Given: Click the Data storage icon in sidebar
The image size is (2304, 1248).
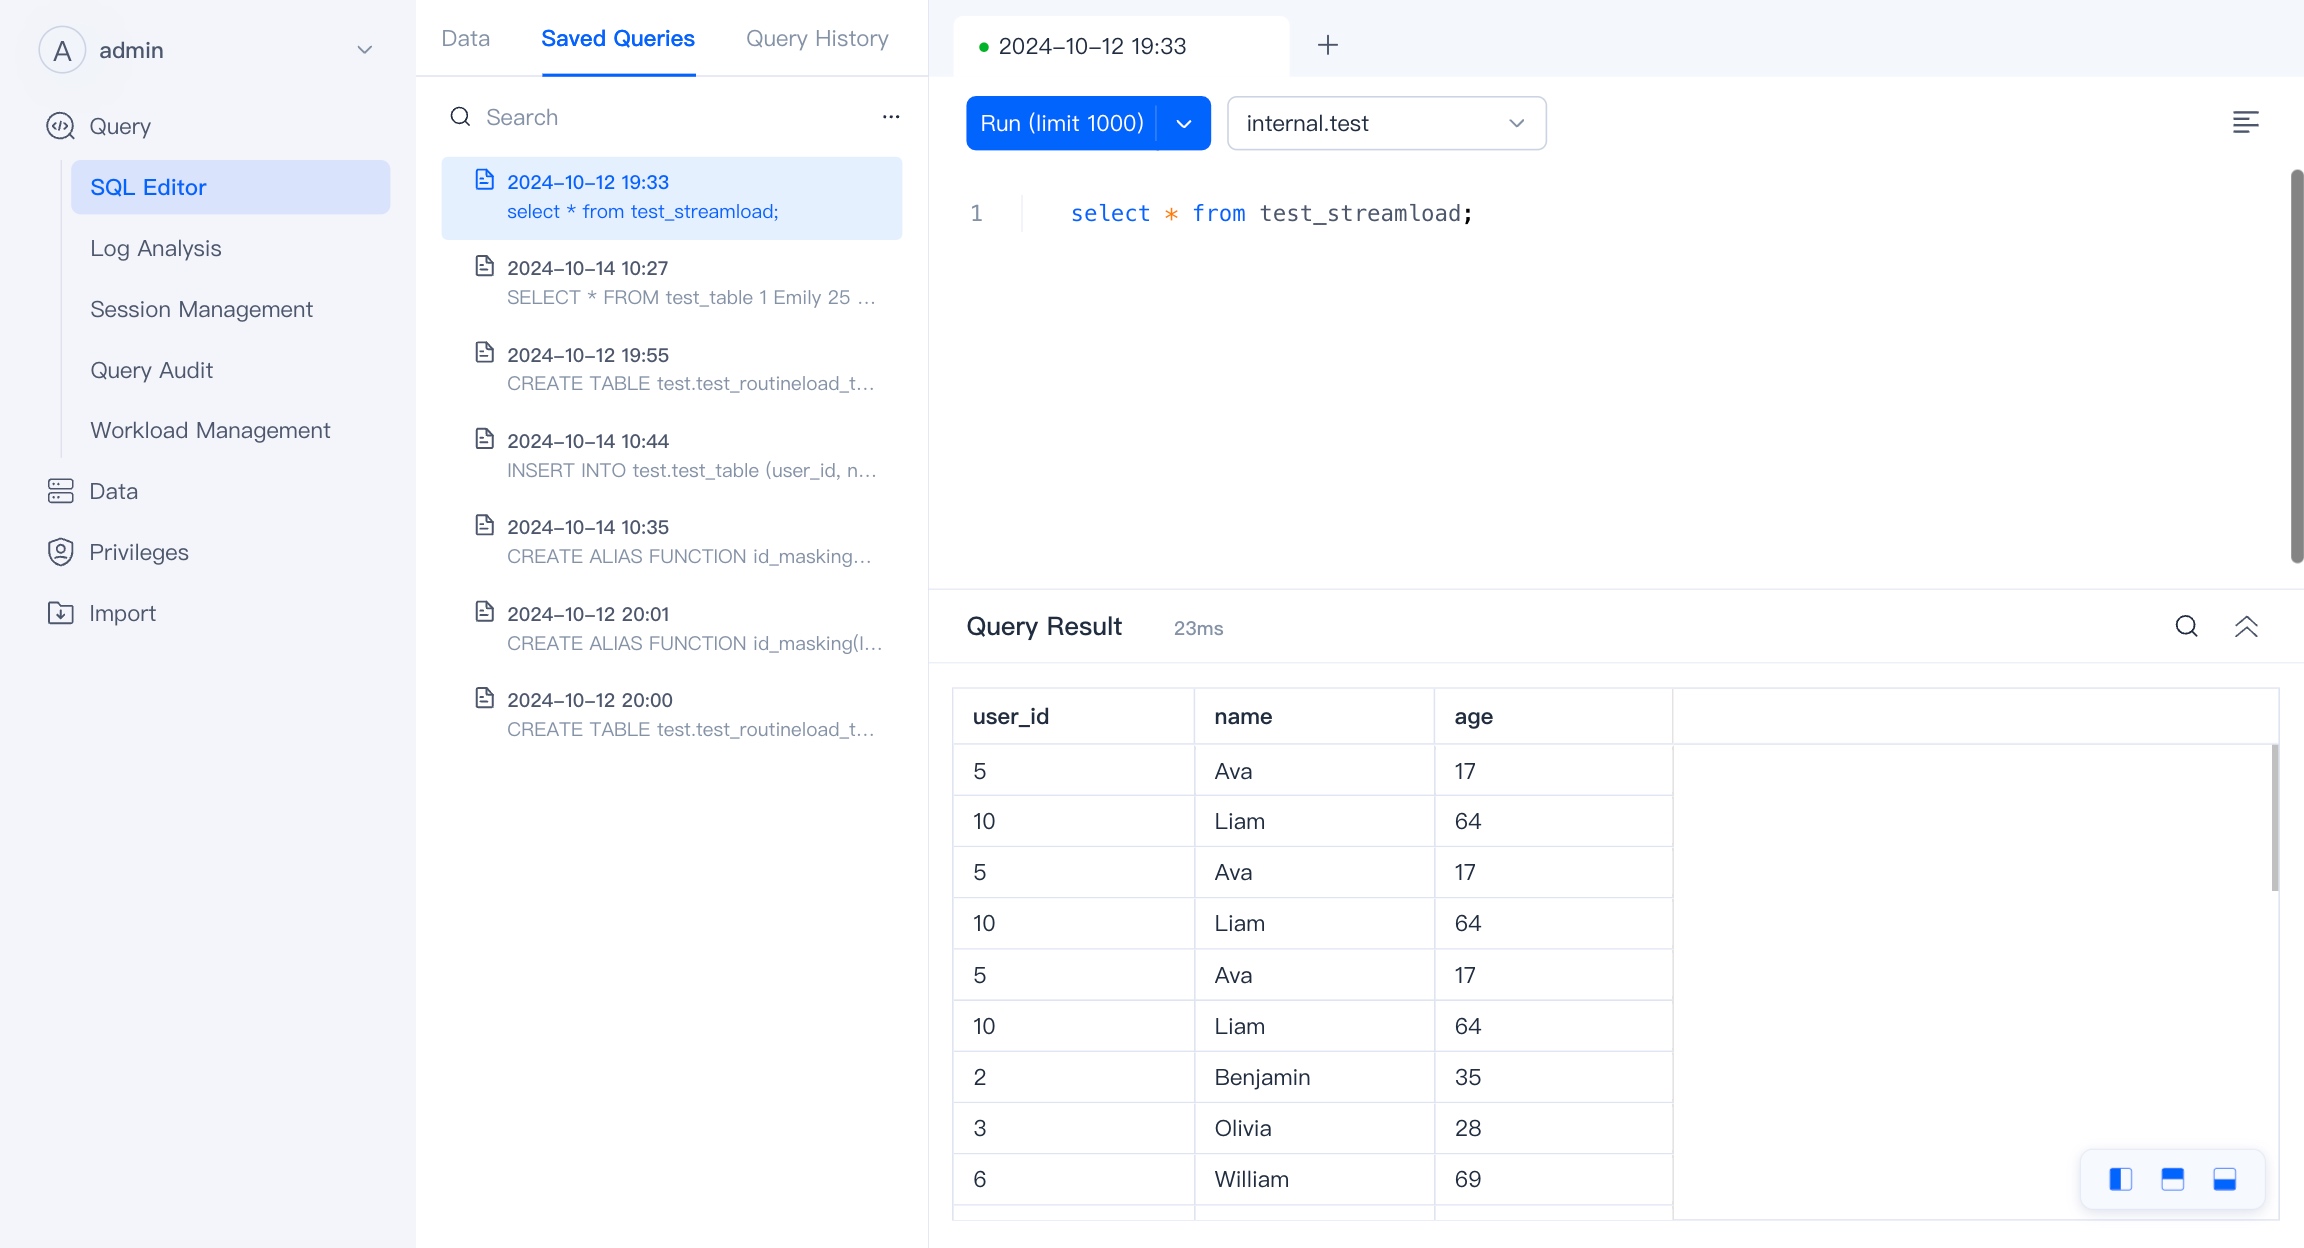Looking at the screenshot, I should coord(61,491).
